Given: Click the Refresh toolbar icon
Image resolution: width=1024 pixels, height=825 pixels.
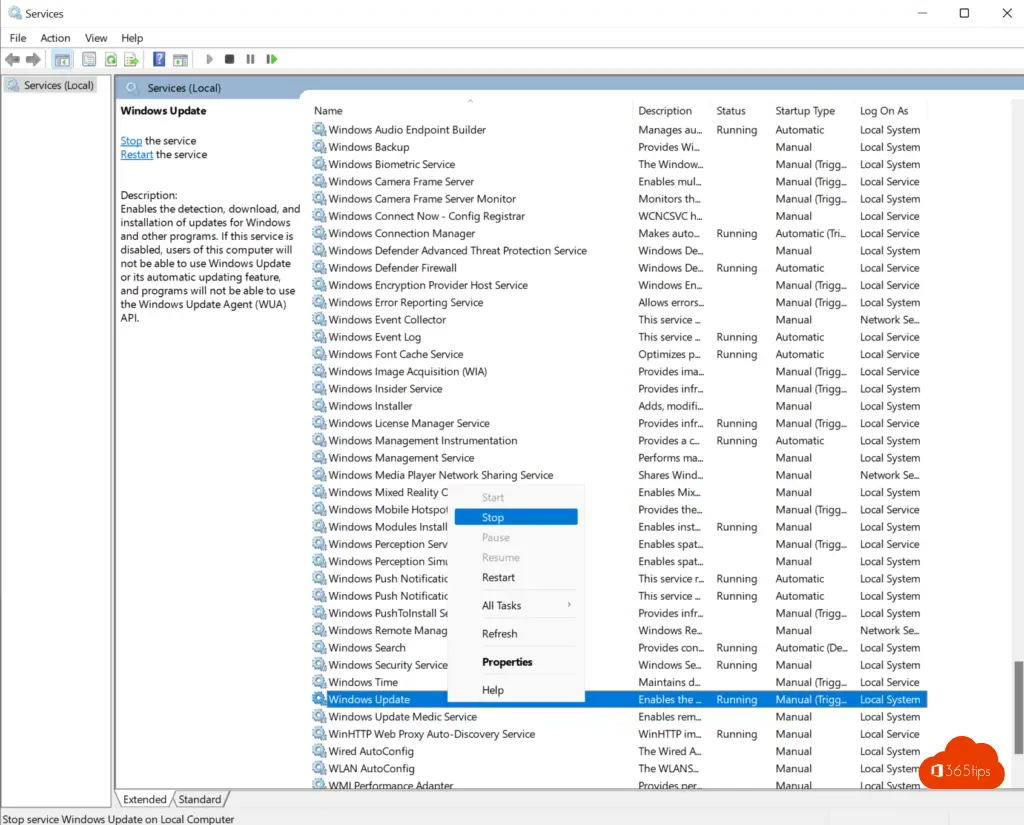Looking at the screenshot, I should click(x=110, y=59).
